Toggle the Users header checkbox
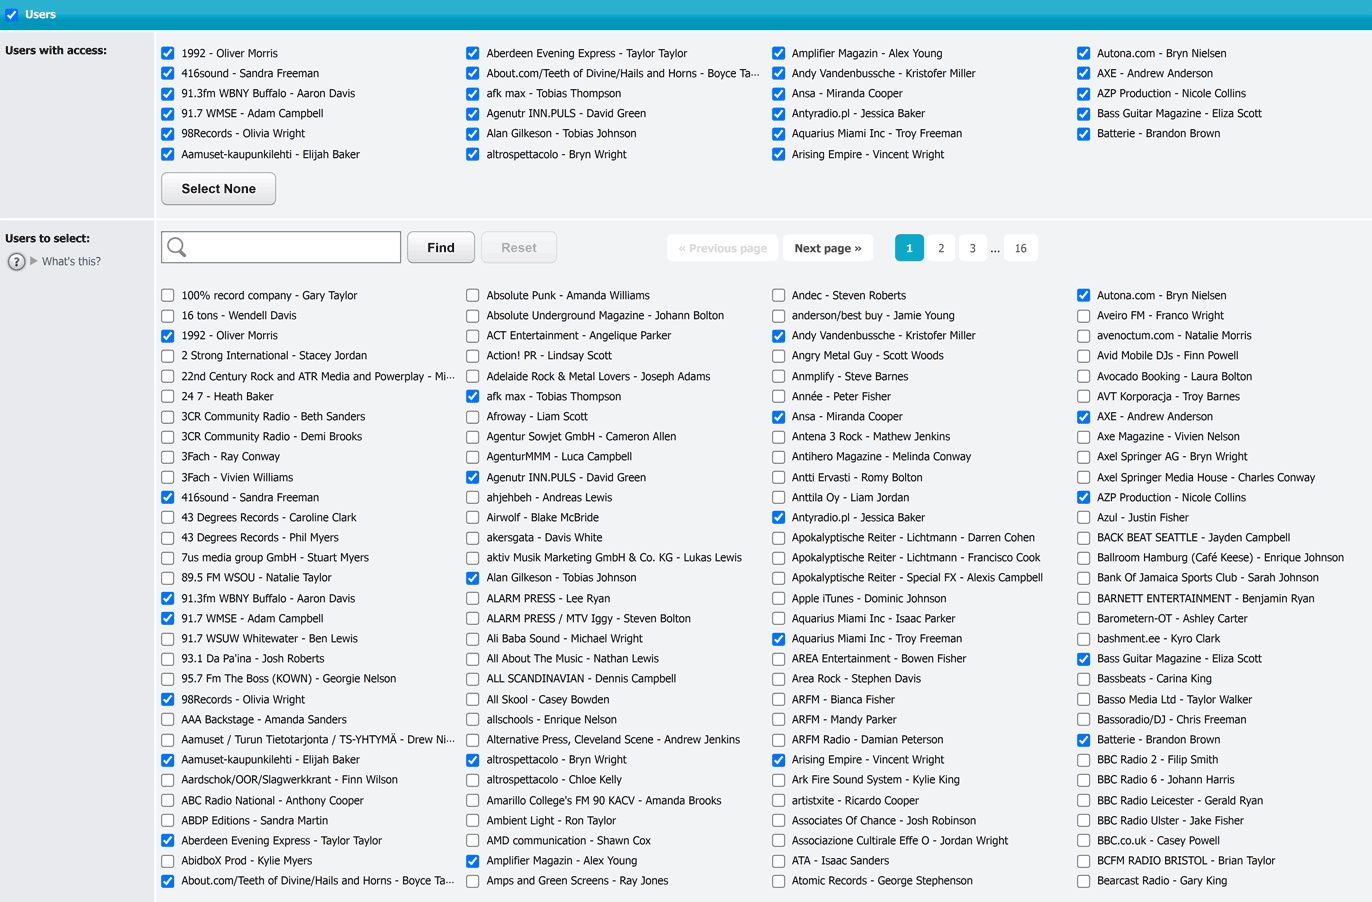The height and width of the screenshot is (902, 1372). tap(12, 15)
